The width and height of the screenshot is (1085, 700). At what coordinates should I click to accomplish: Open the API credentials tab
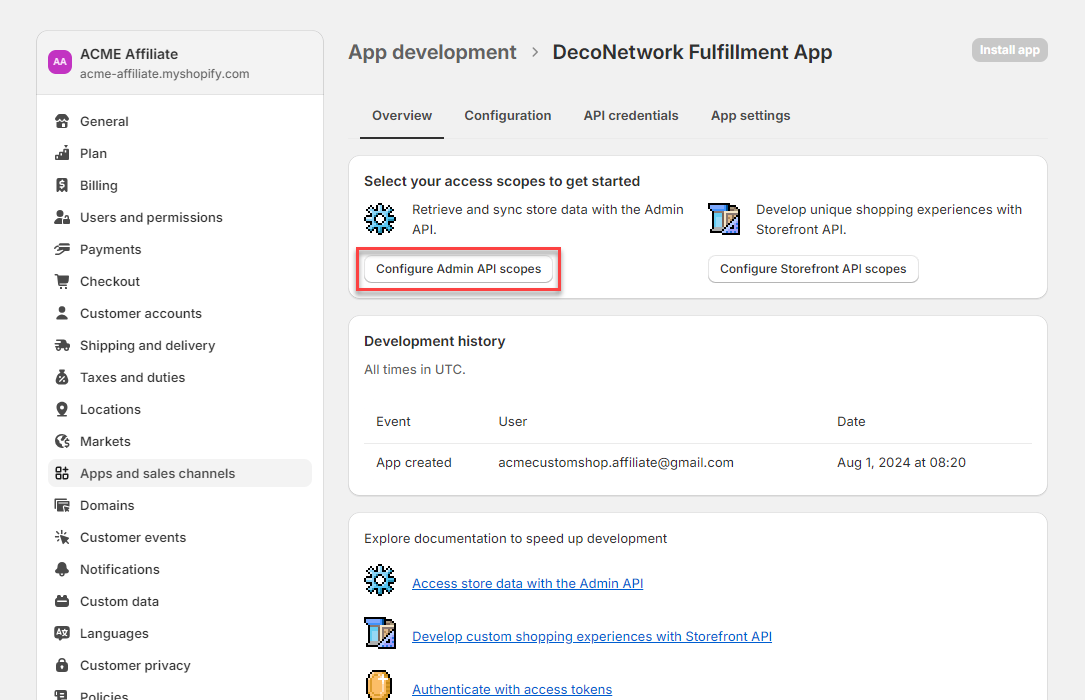tap(631, 116)
